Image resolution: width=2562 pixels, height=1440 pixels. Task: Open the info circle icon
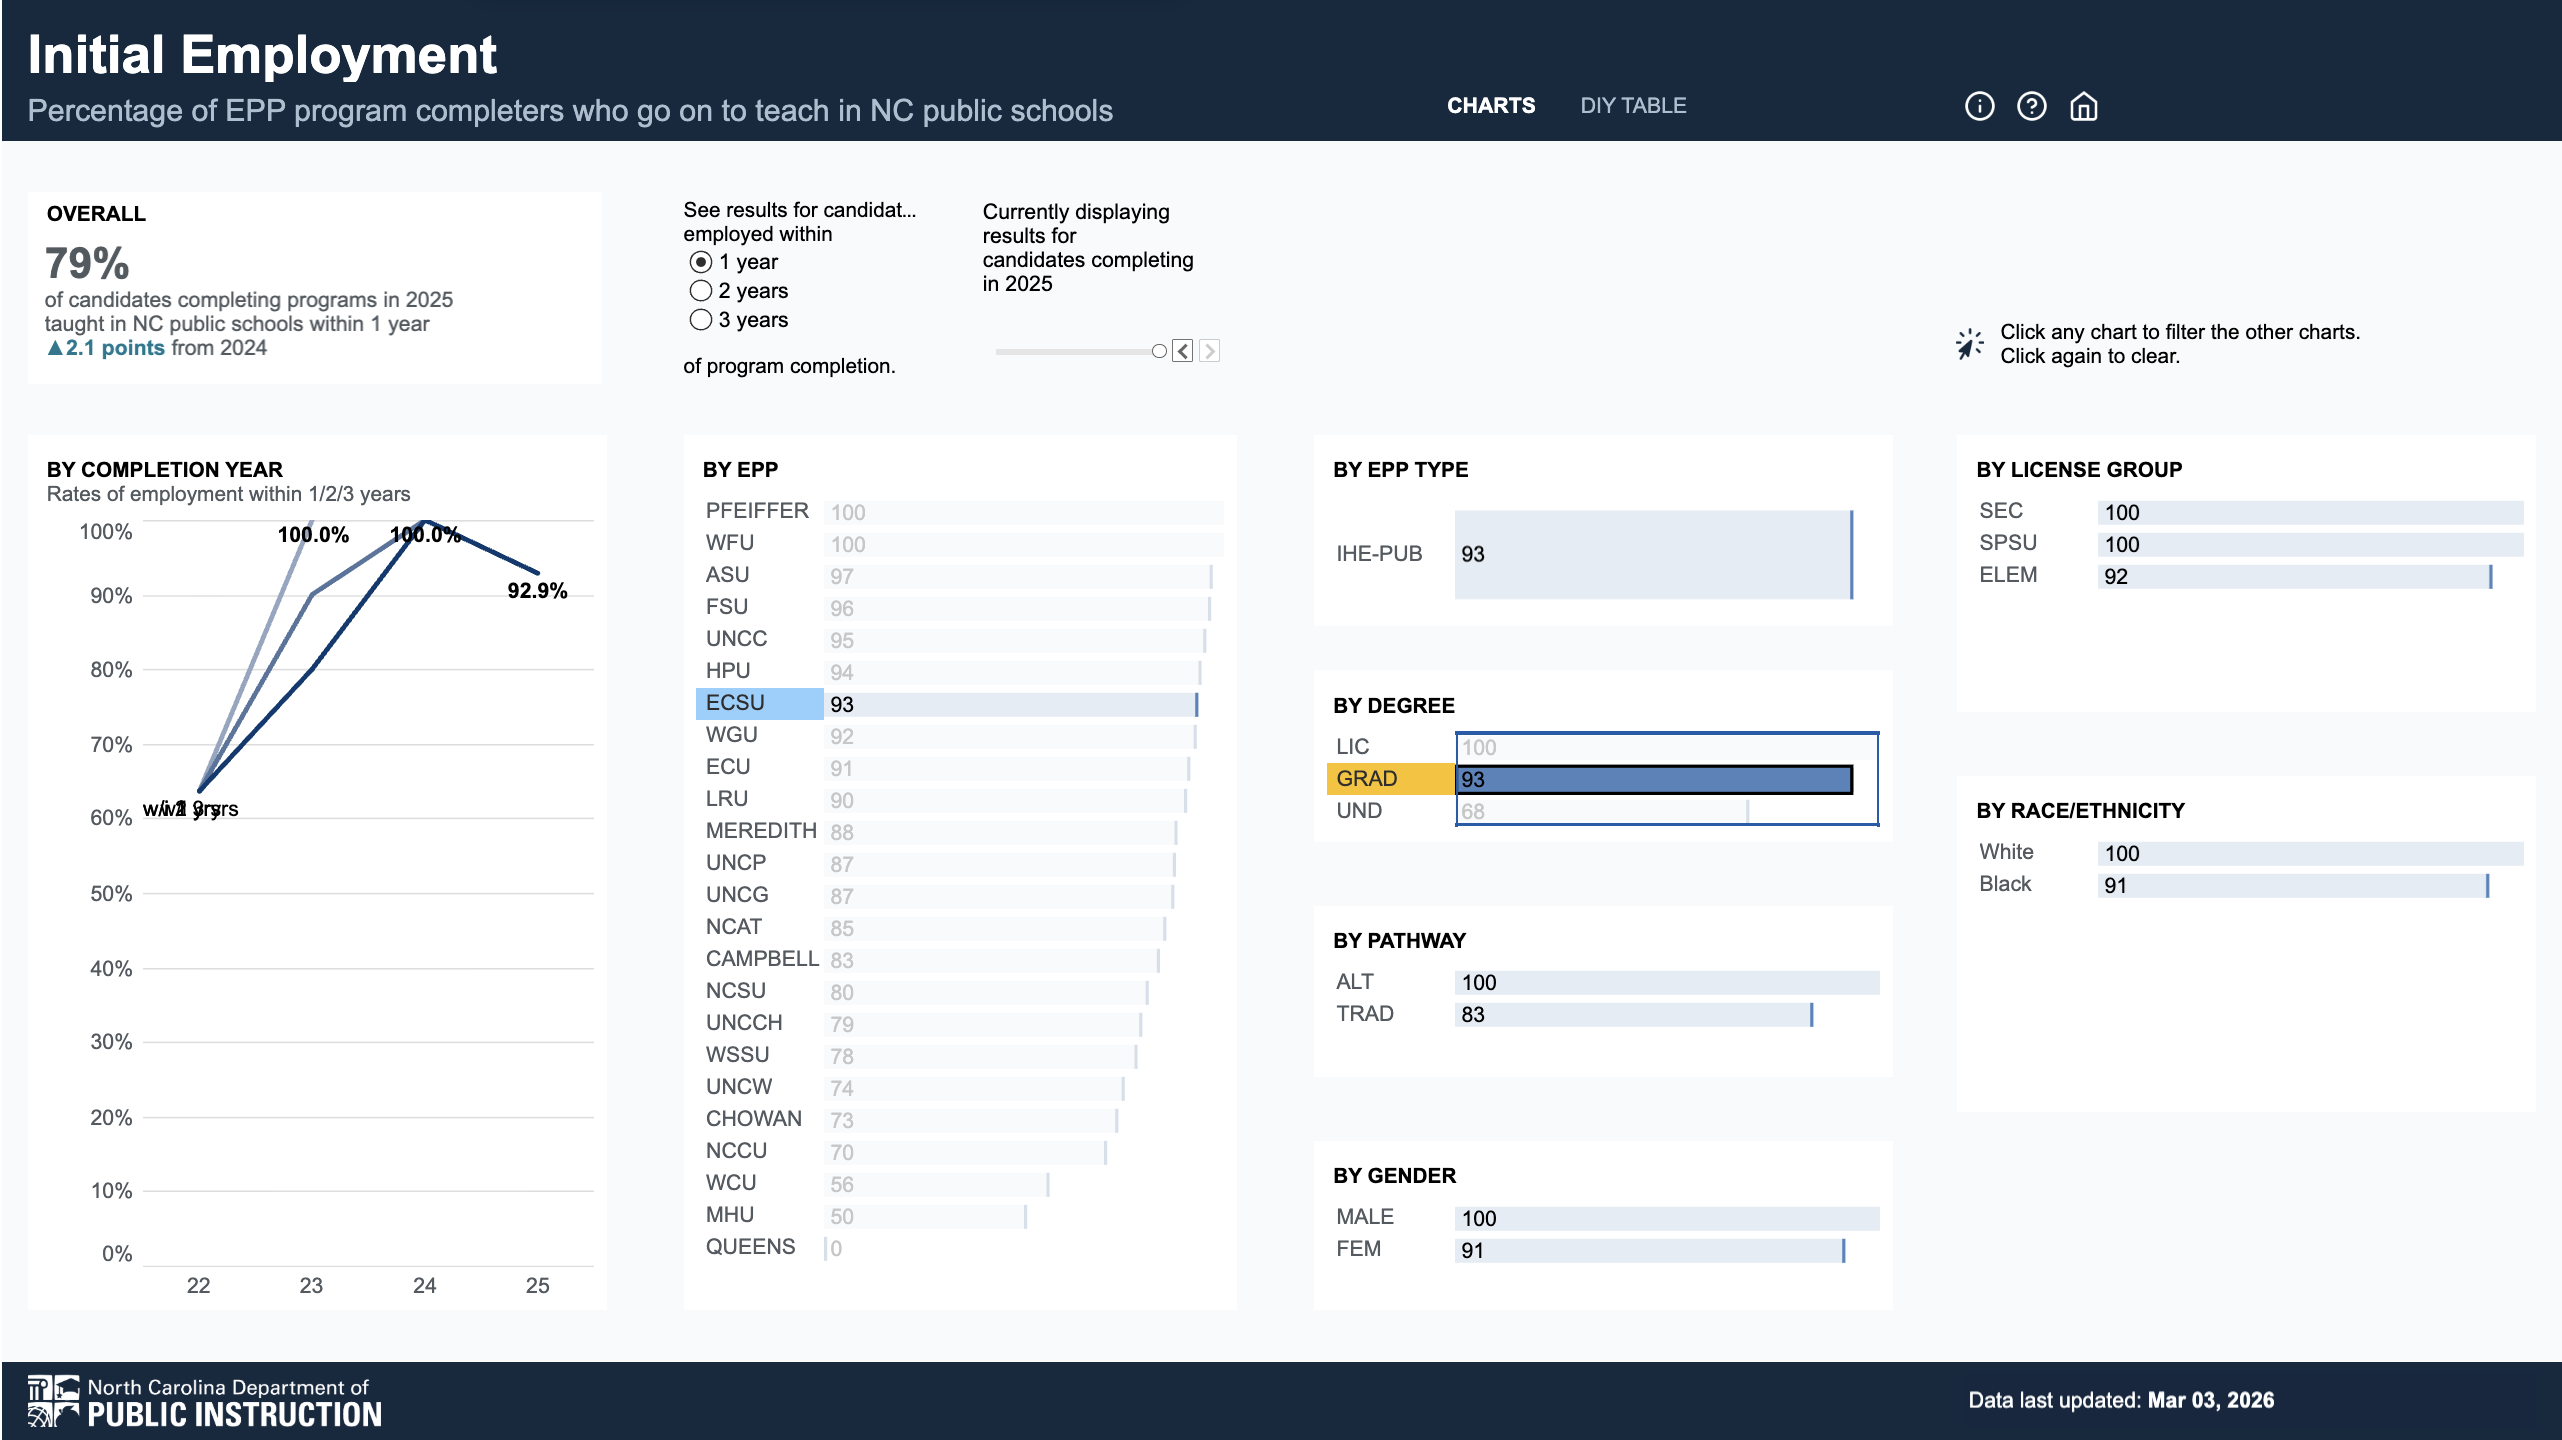(x=1979, y=106)
